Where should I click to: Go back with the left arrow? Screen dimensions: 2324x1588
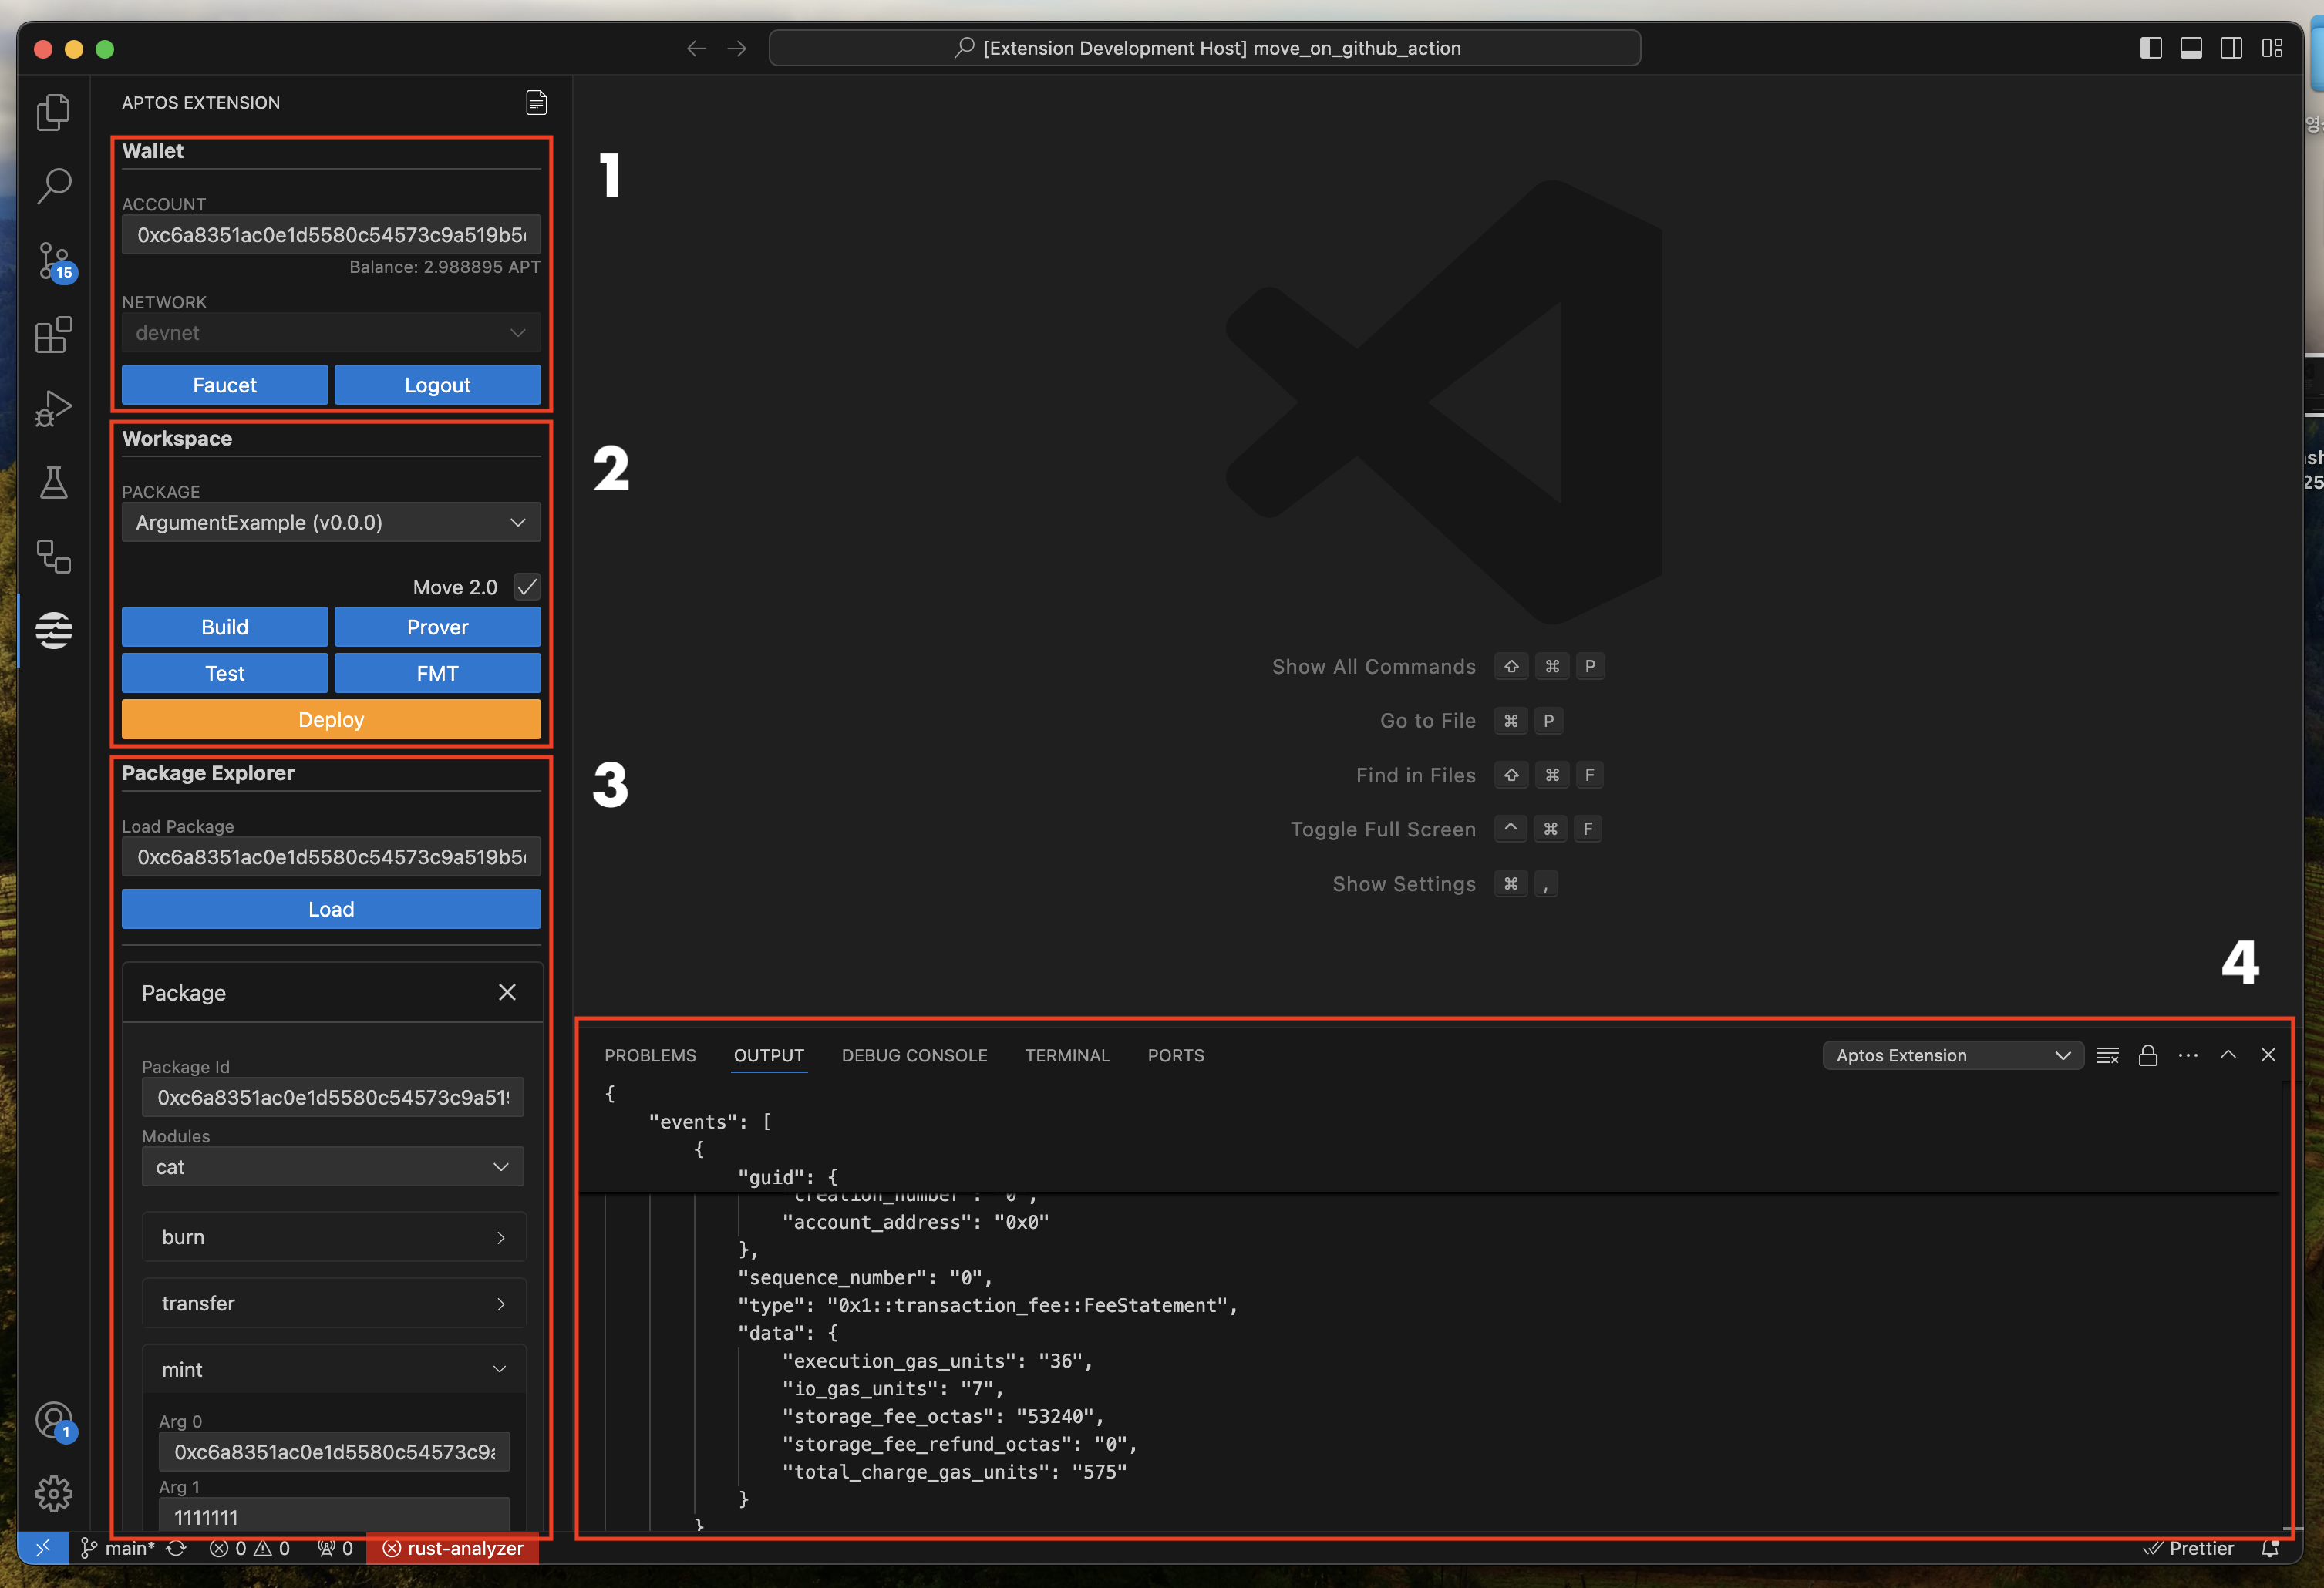click(x=696, y=48)
